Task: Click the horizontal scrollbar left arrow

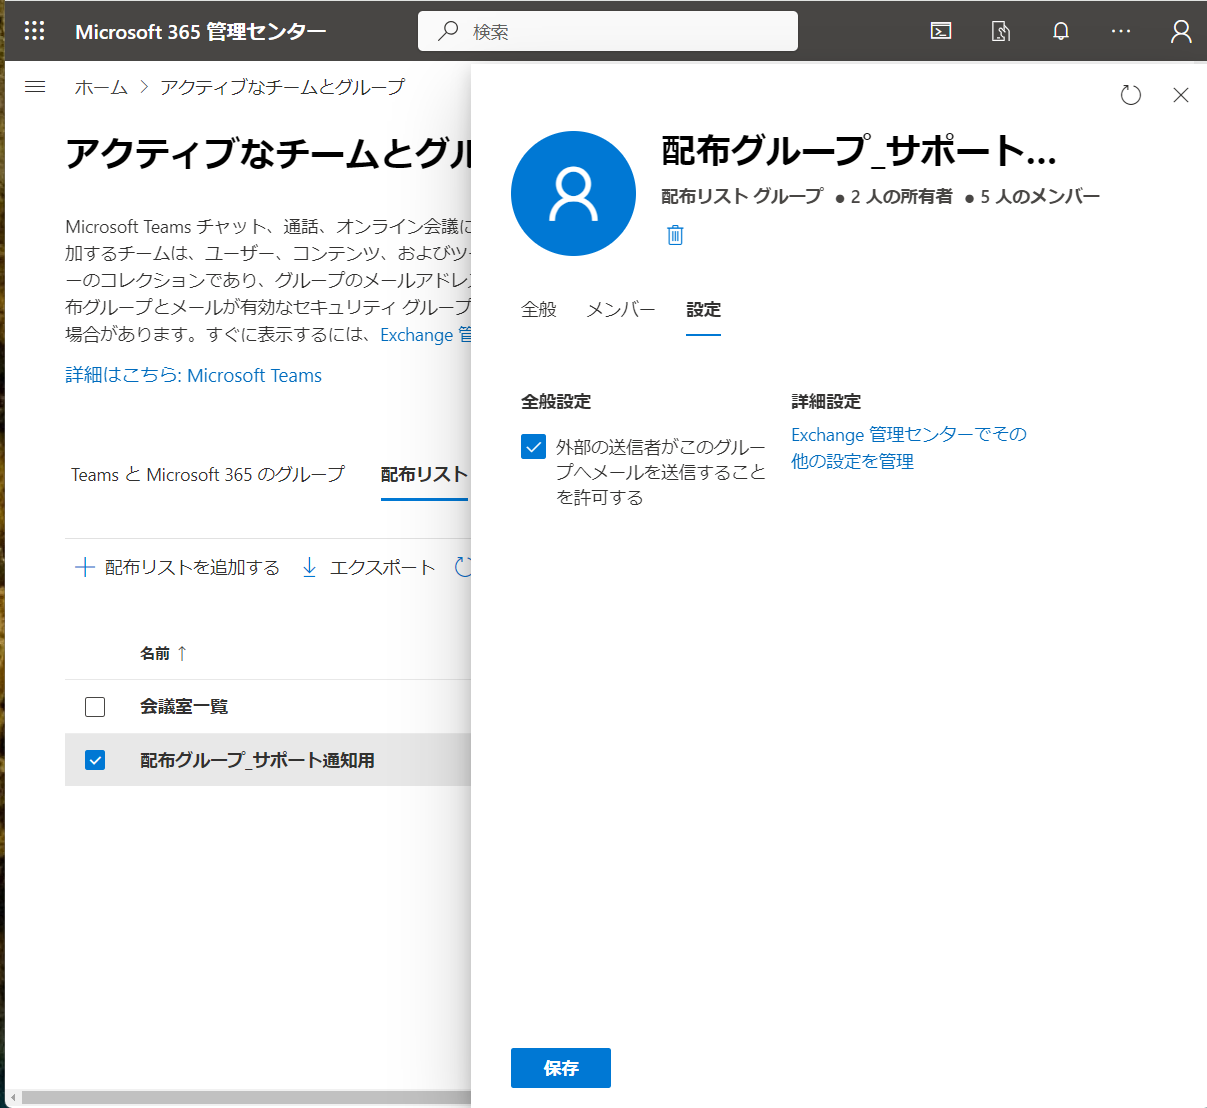Action: [x=14, y=1098]
